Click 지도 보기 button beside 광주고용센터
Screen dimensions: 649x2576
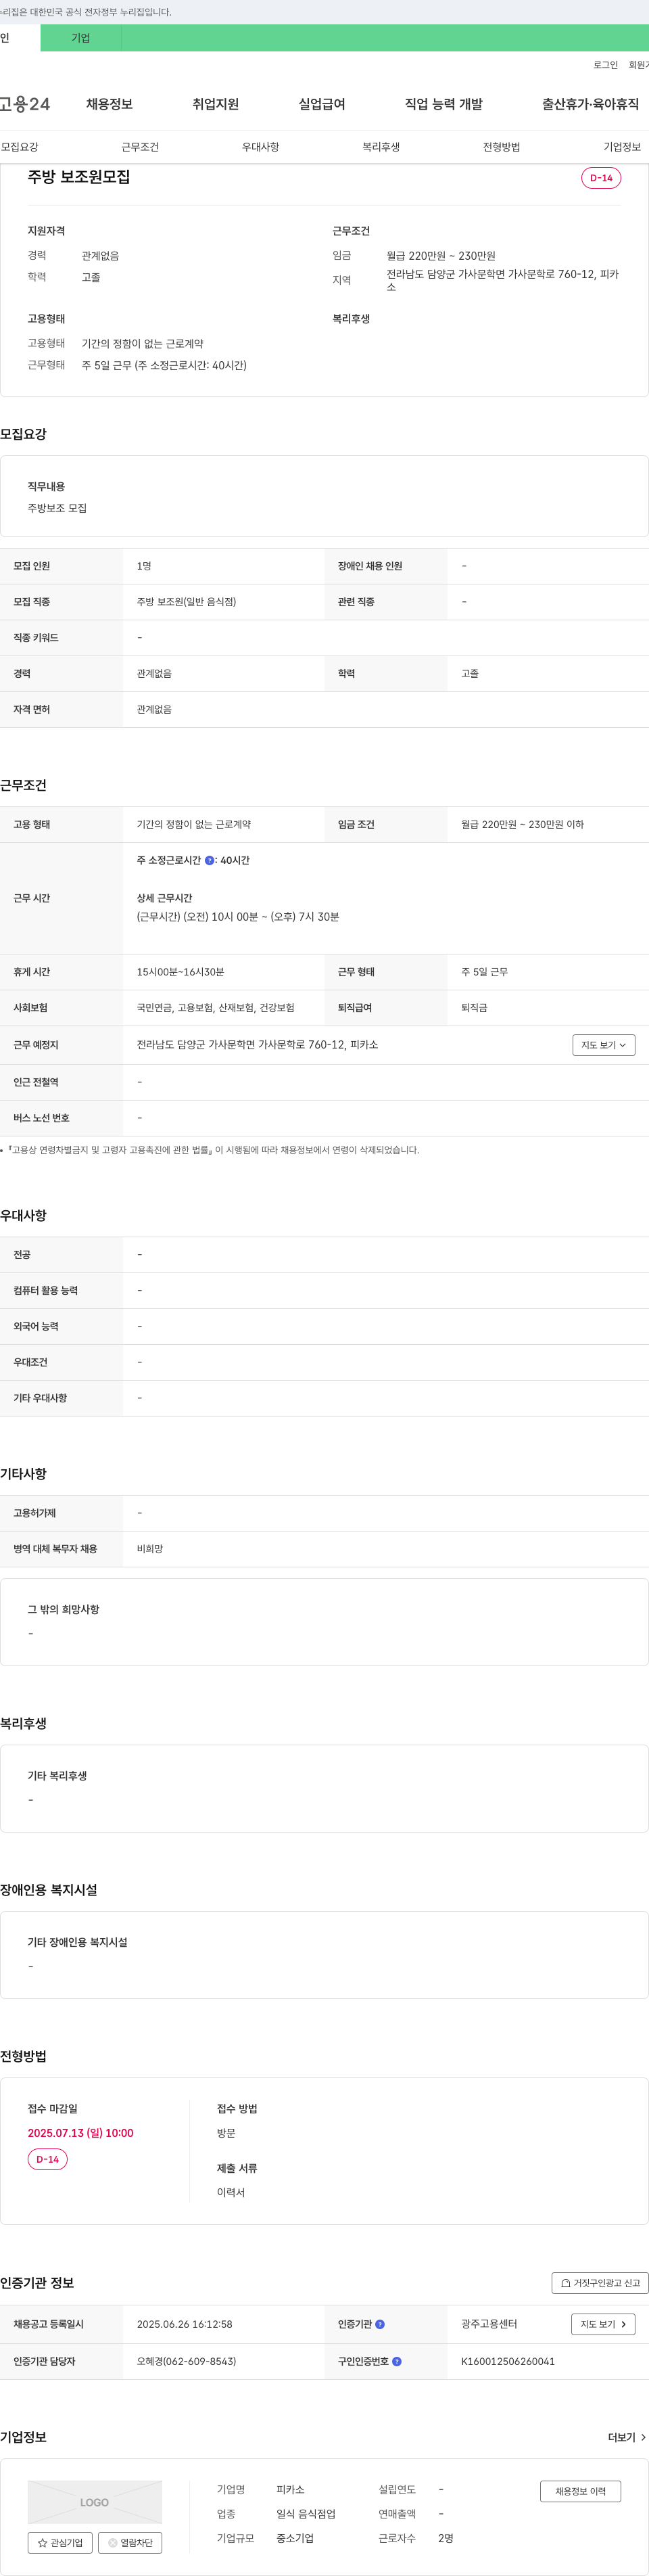[x=602, y=2324]
